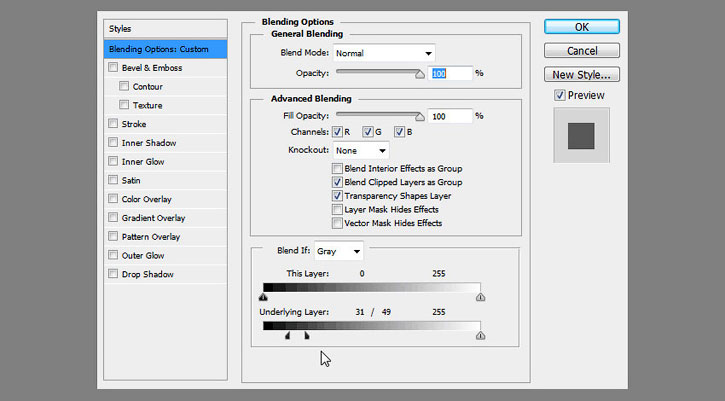
Task: Enable the Texture checkbox
Action: pyautogui.click(x=123, y=105)
